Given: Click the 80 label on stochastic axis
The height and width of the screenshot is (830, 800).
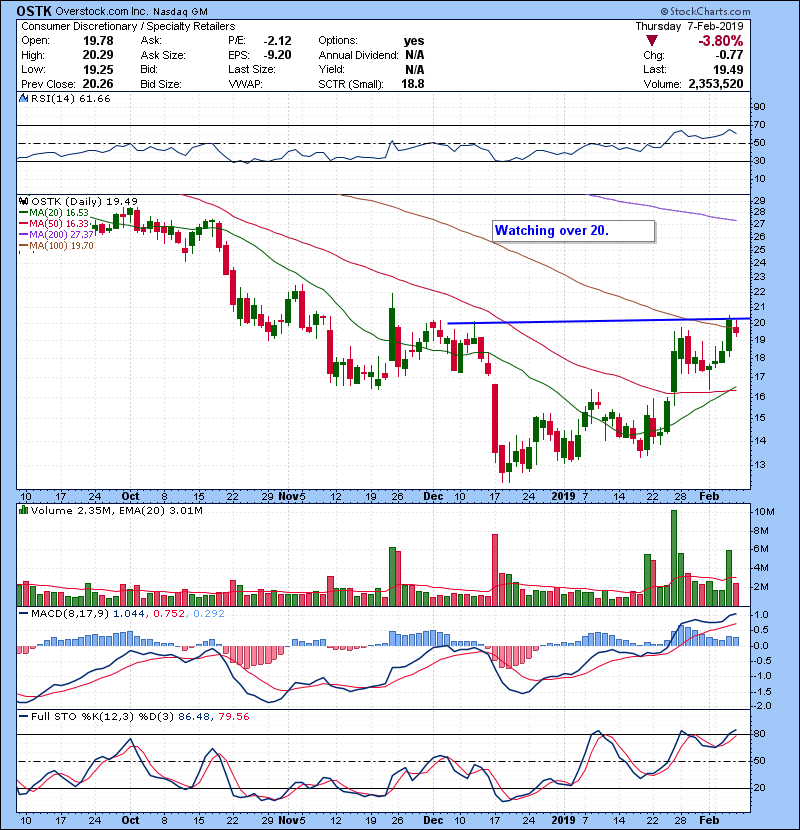Looking at the screenshot, I should pyautogui.click(x=759, y=734).
